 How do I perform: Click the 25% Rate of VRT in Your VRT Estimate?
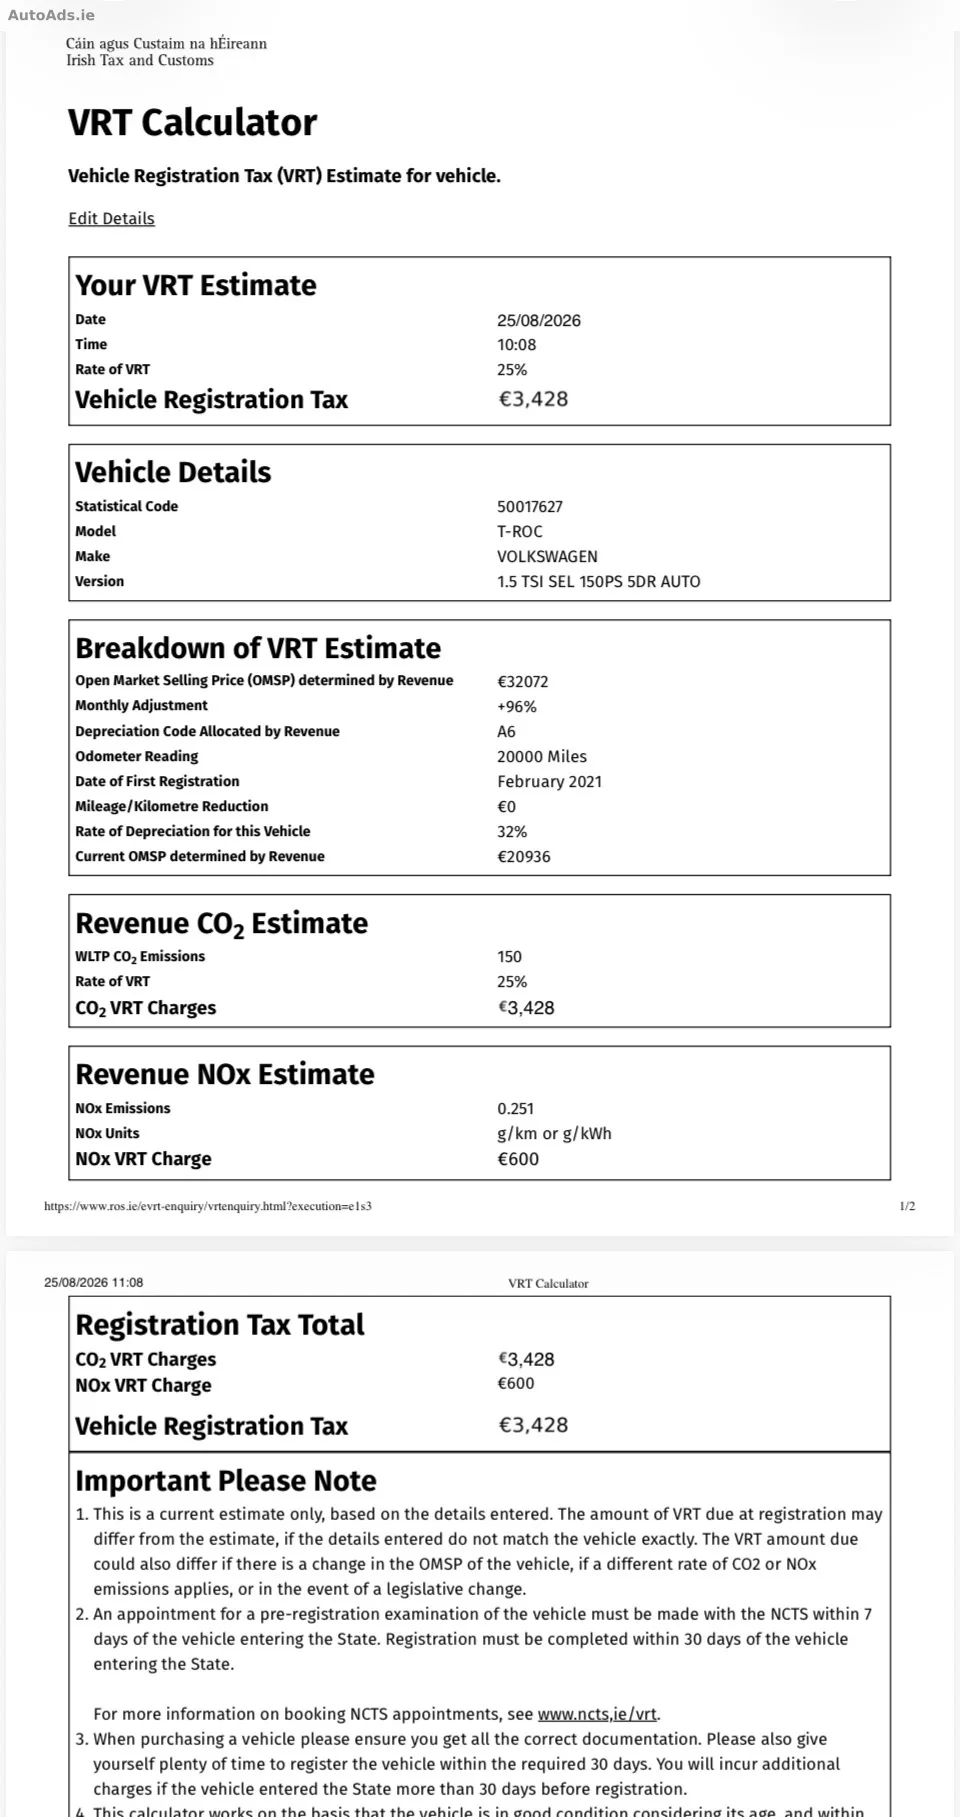coord(512,369)
